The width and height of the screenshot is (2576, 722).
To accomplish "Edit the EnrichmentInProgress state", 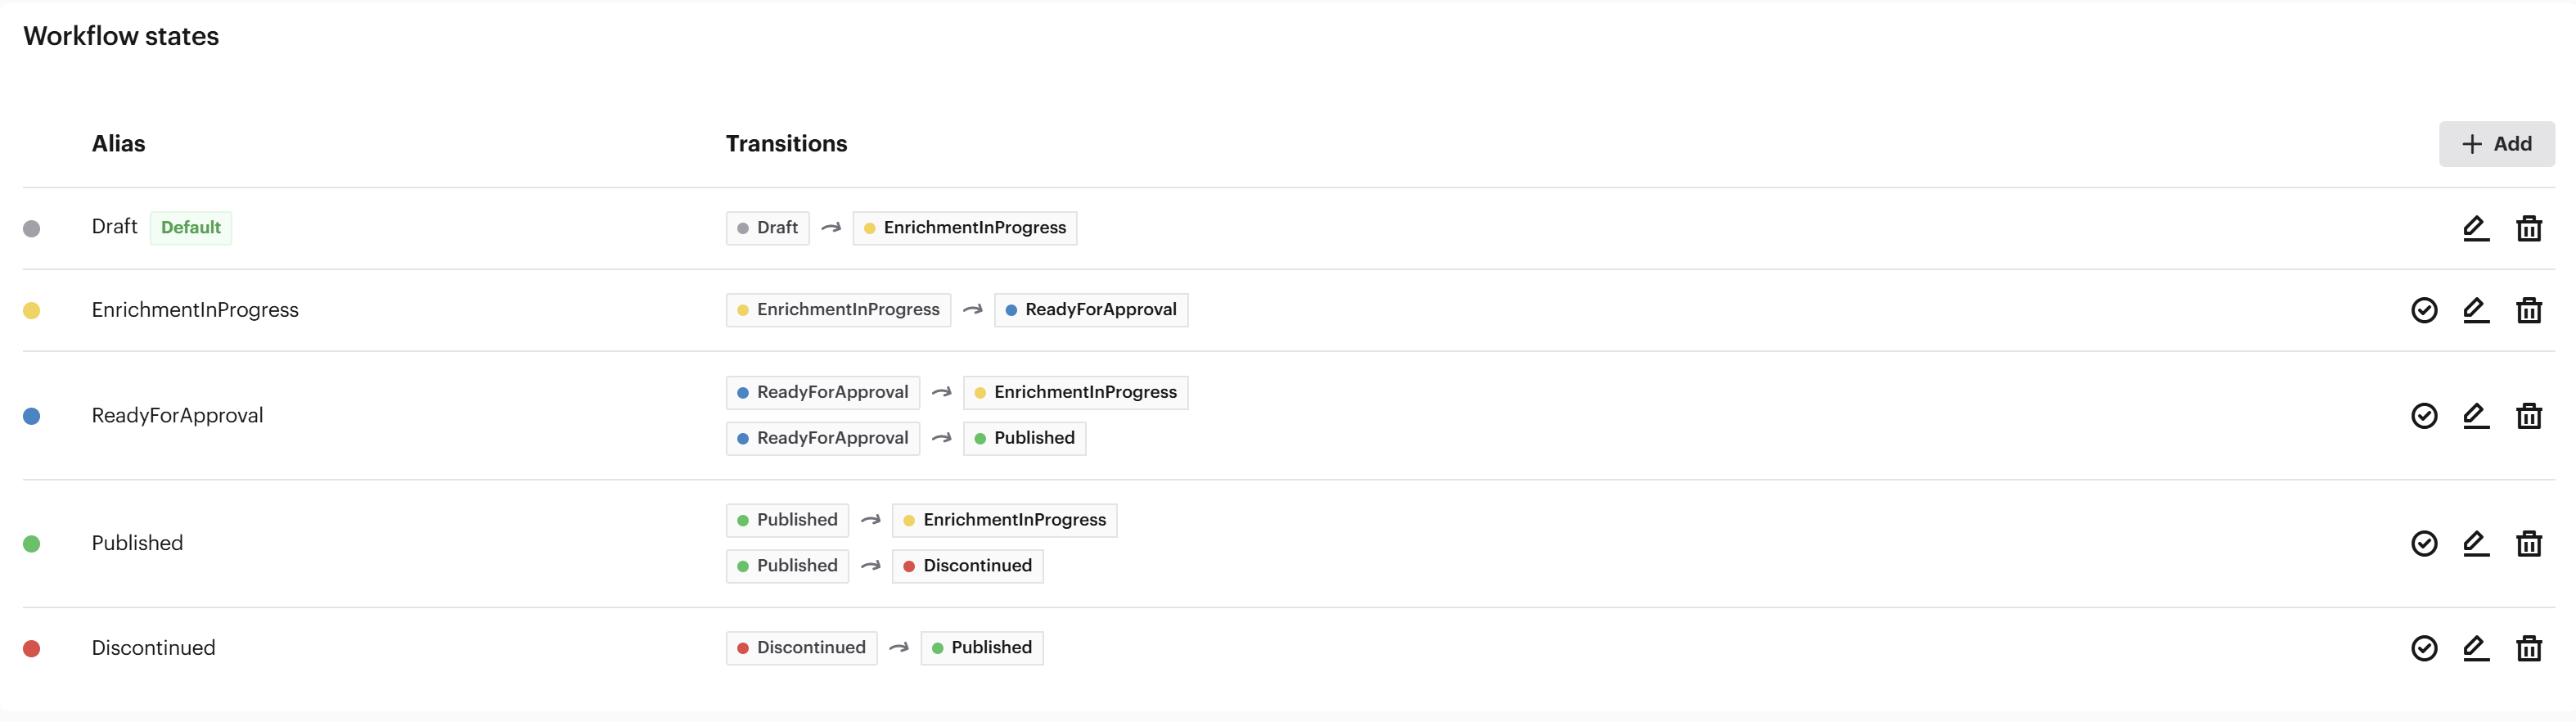I will (x=2475, y=310).
